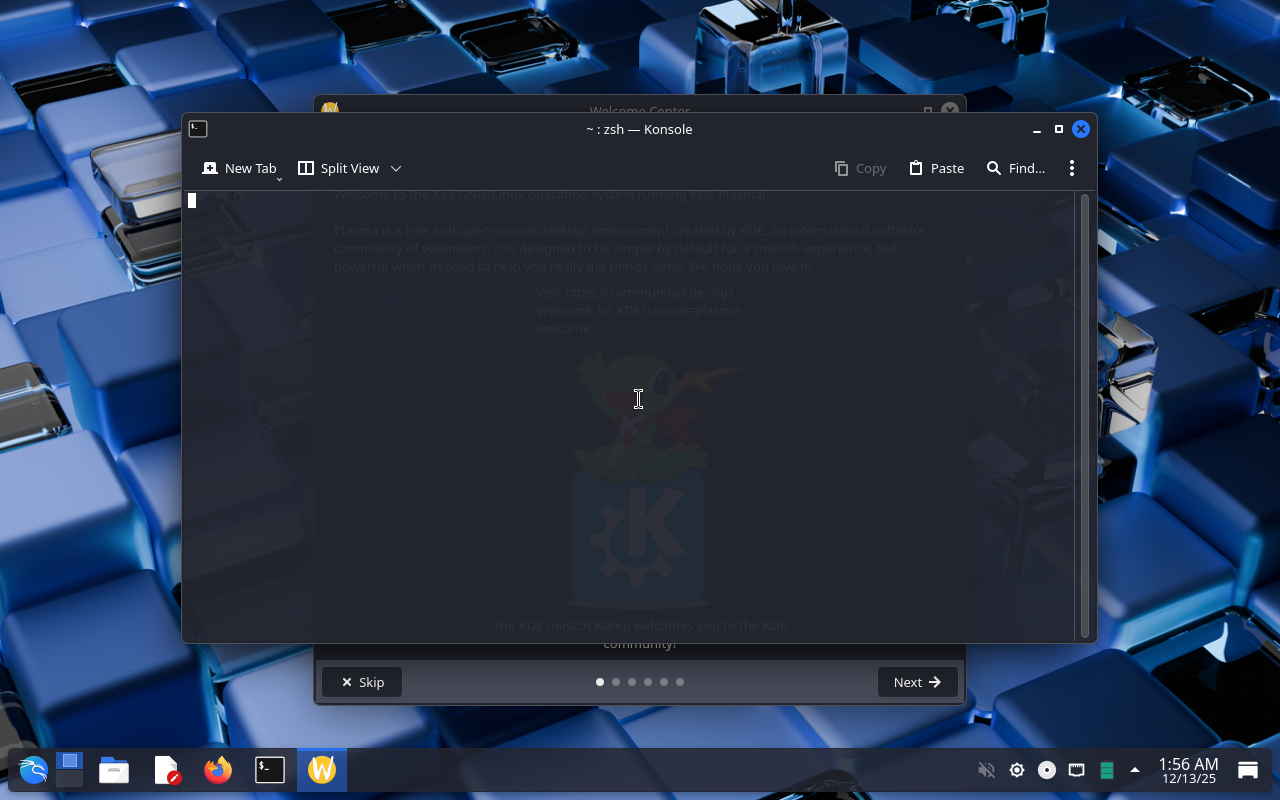Select the second page indicator dot
The height and width of the screenshot is (800, 1280).
[616, 682]
